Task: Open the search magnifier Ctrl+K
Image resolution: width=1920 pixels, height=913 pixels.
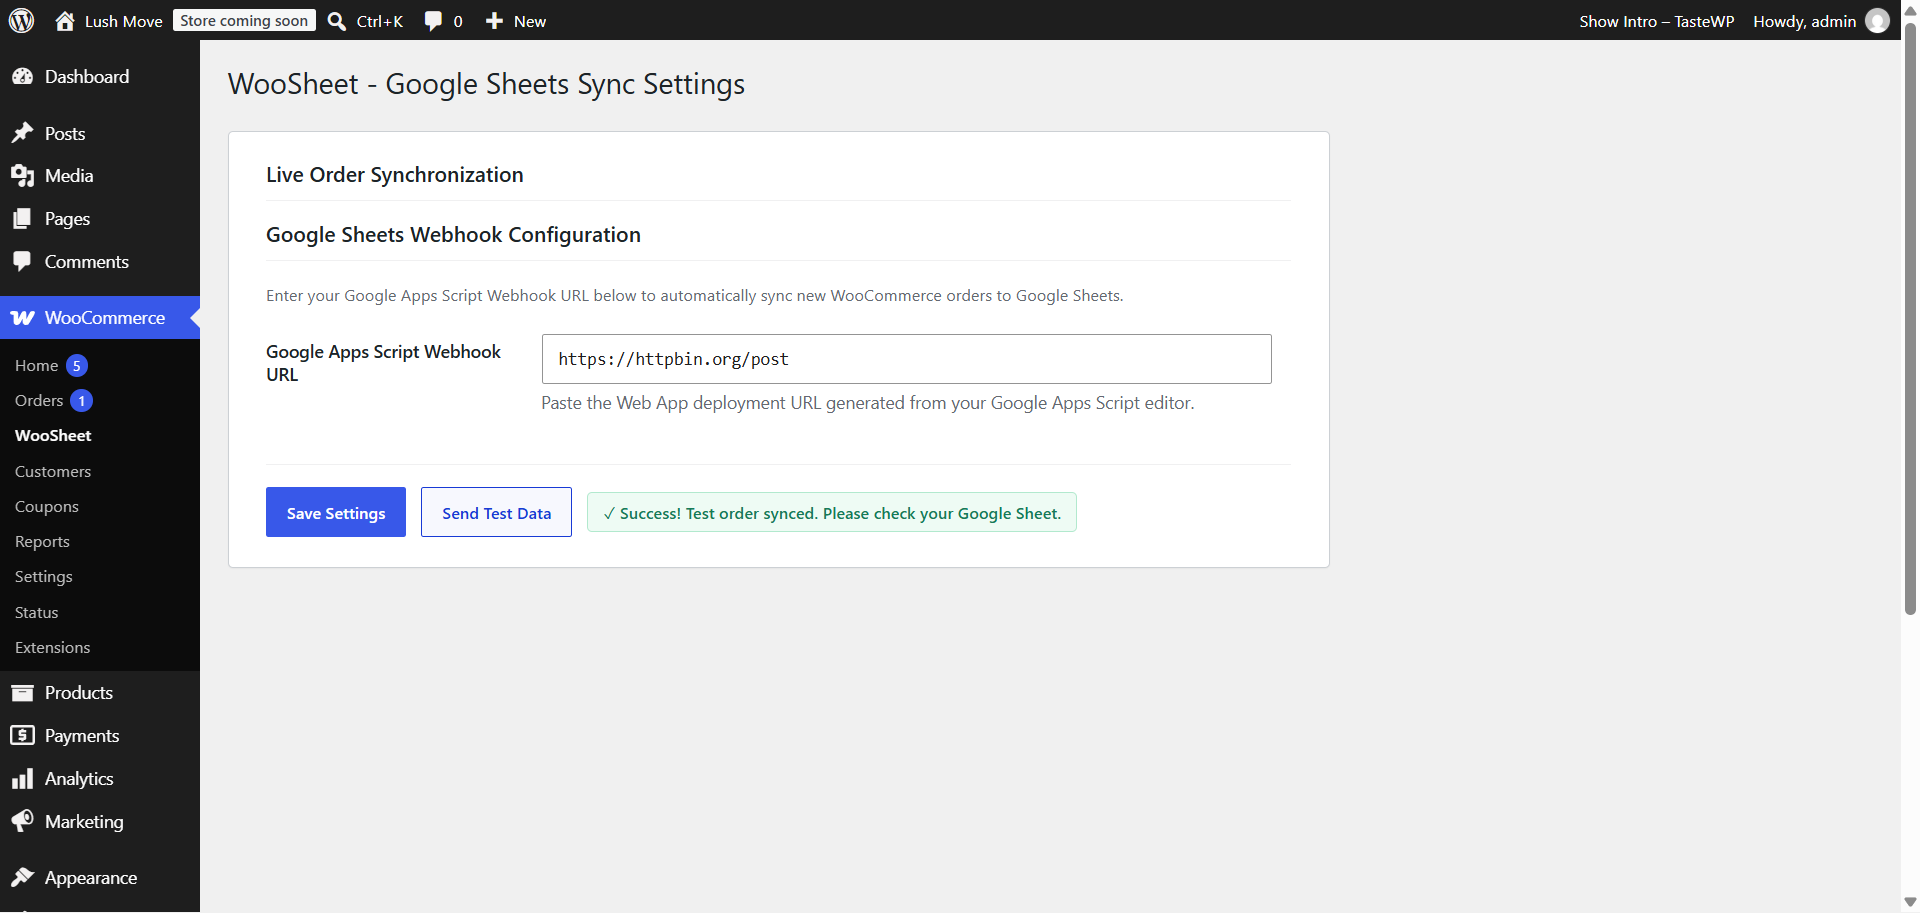Action: click(337, 21)
